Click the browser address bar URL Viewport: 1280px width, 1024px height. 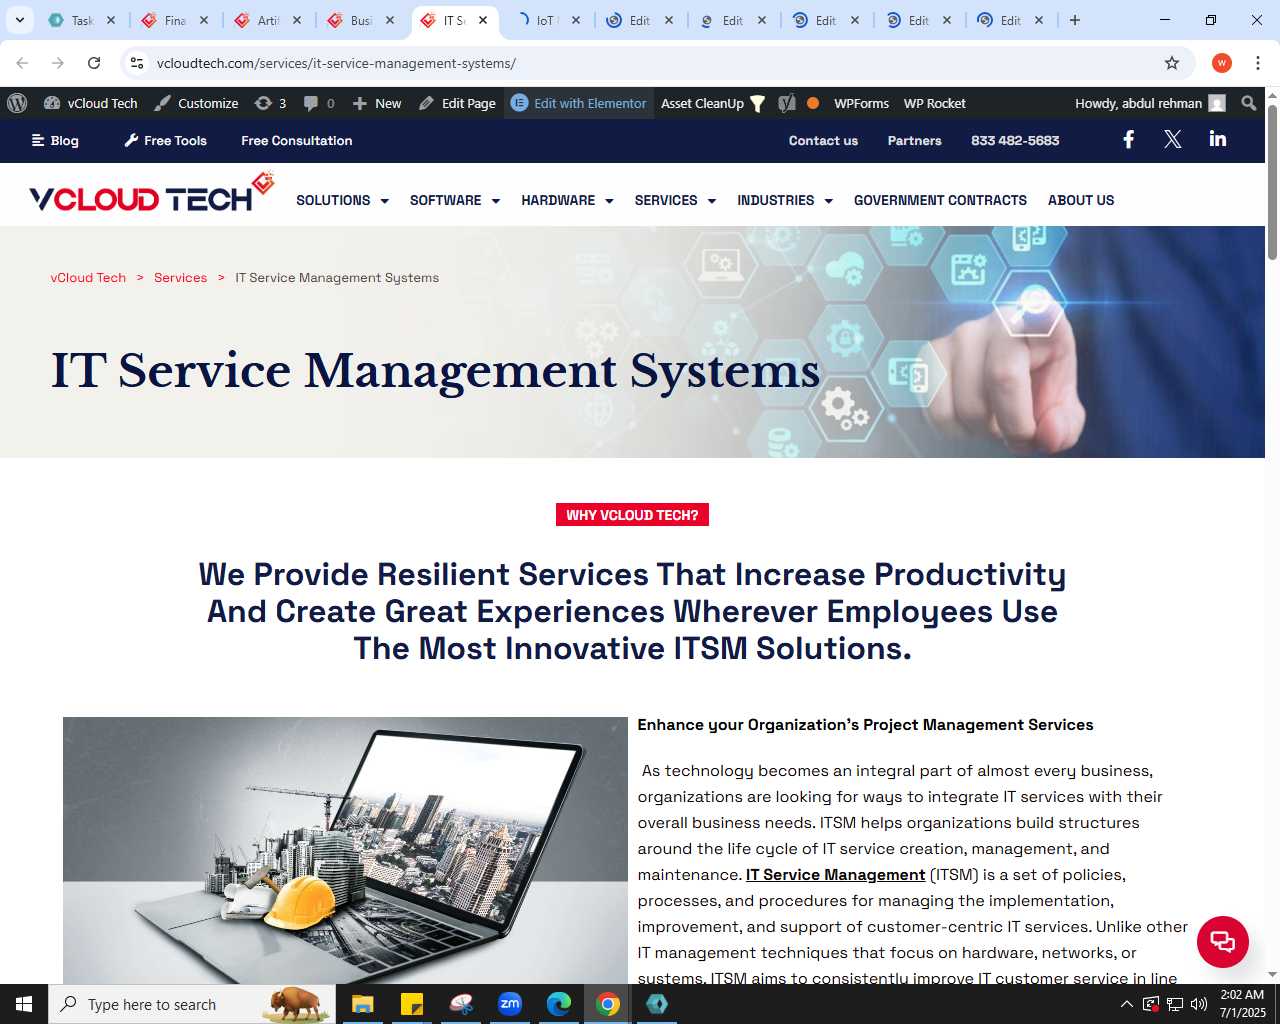(x=336, y=63)
